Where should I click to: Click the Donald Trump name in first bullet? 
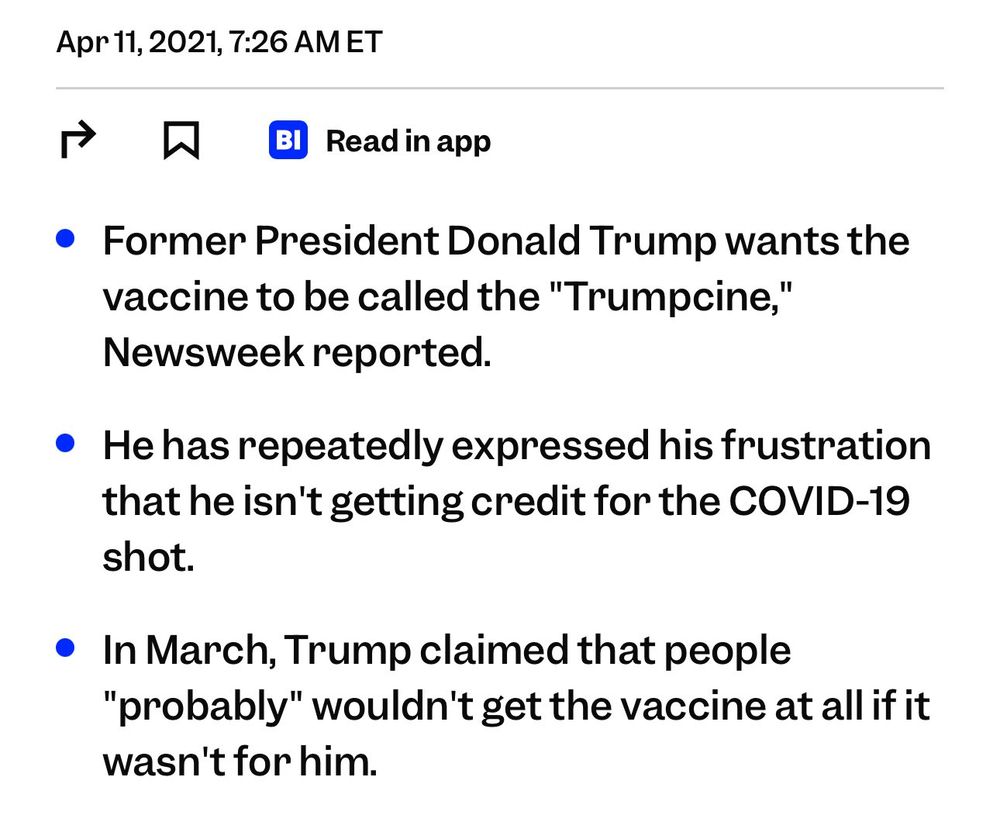[x=580, y=241]
